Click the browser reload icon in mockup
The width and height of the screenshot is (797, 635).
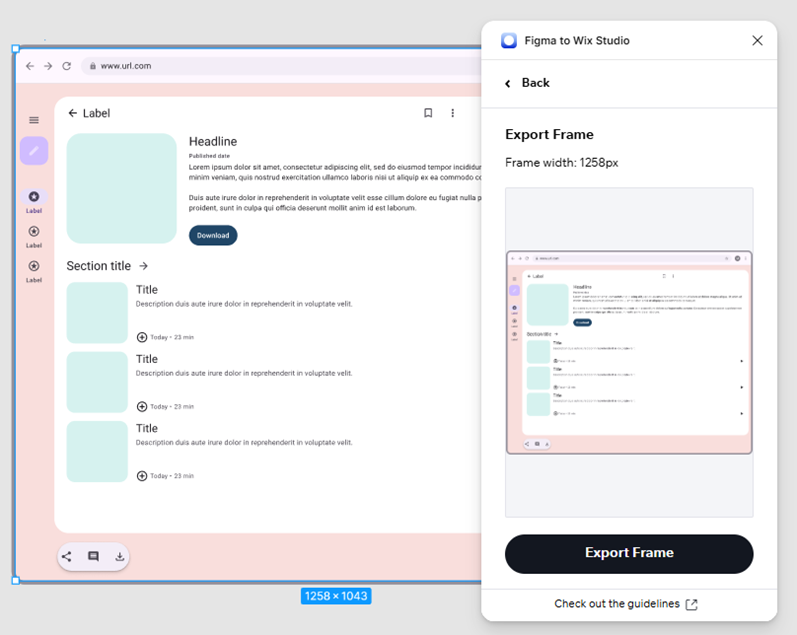[x=67, y=66]
